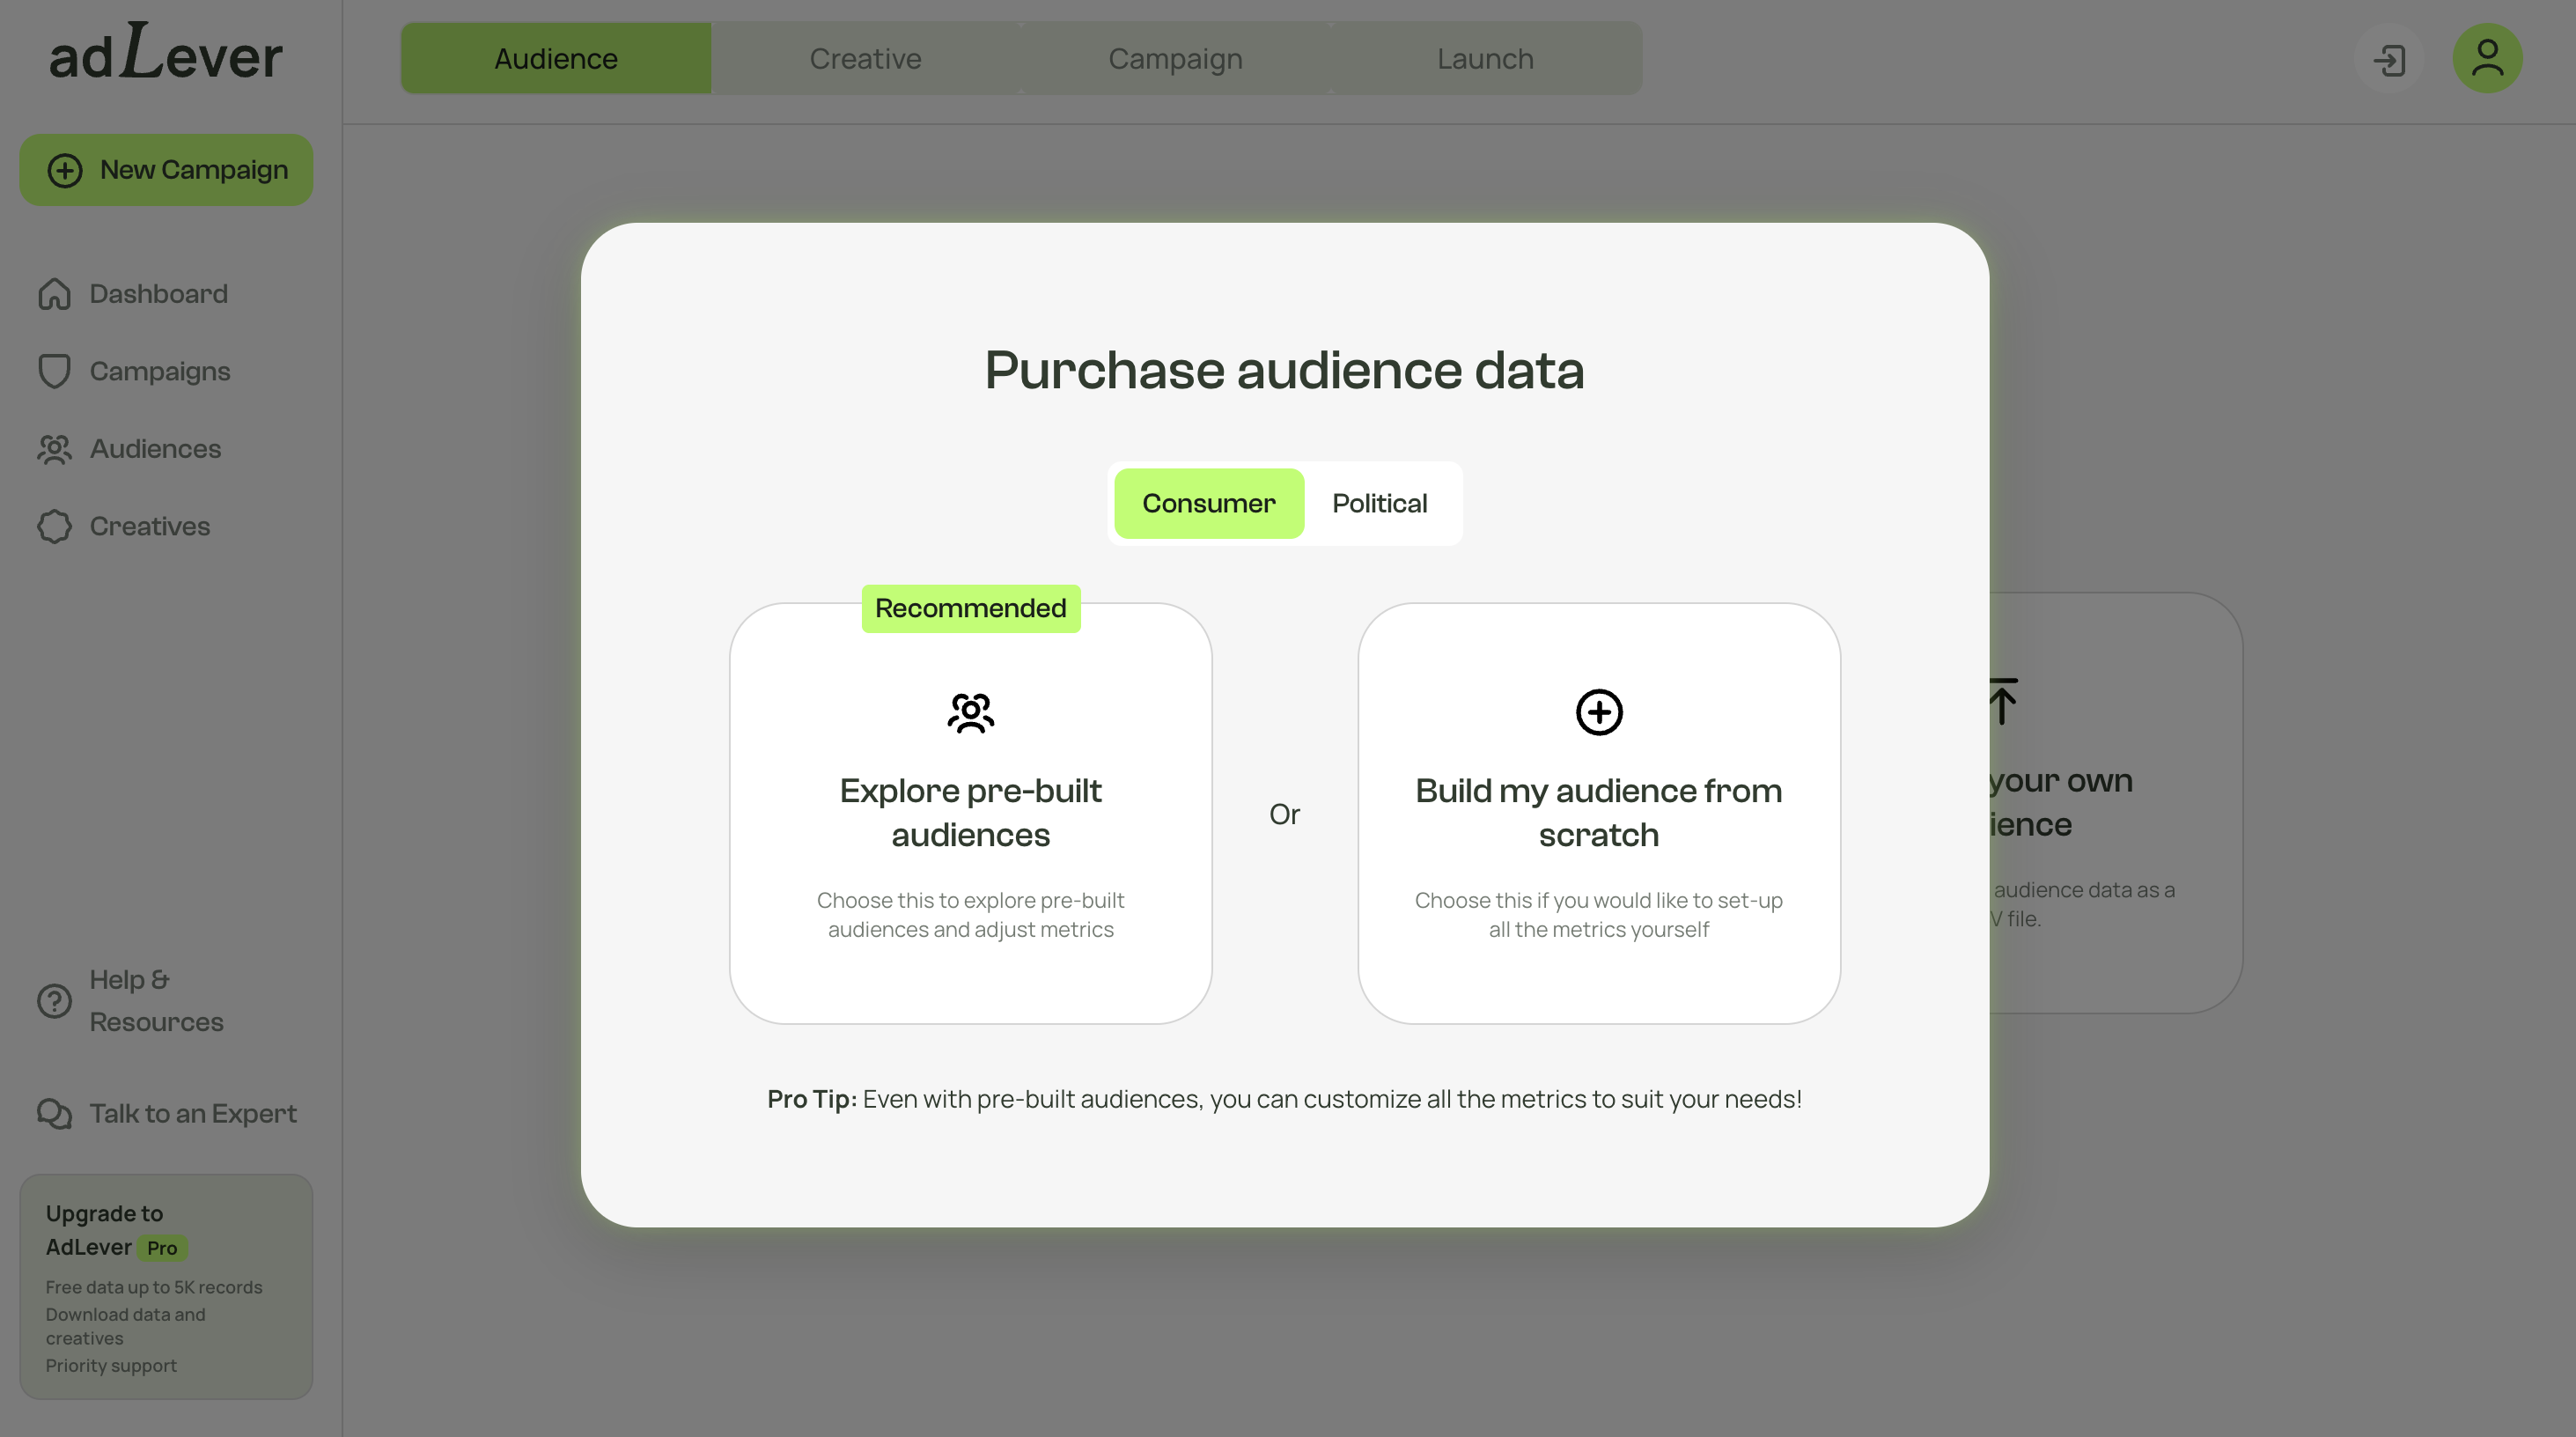Choose Build my audience from scratch card

(x=1599, y=813)
